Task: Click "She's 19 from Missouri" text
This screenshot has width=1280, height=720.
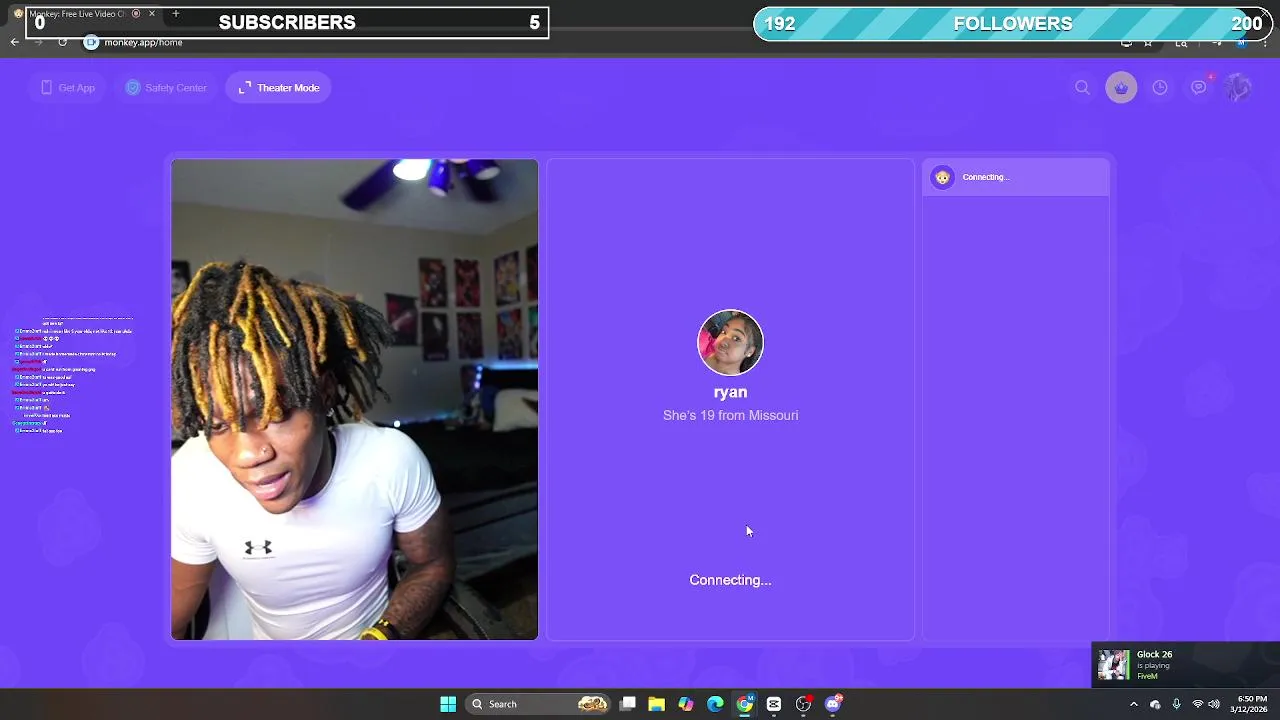Action: pos(730,415)
